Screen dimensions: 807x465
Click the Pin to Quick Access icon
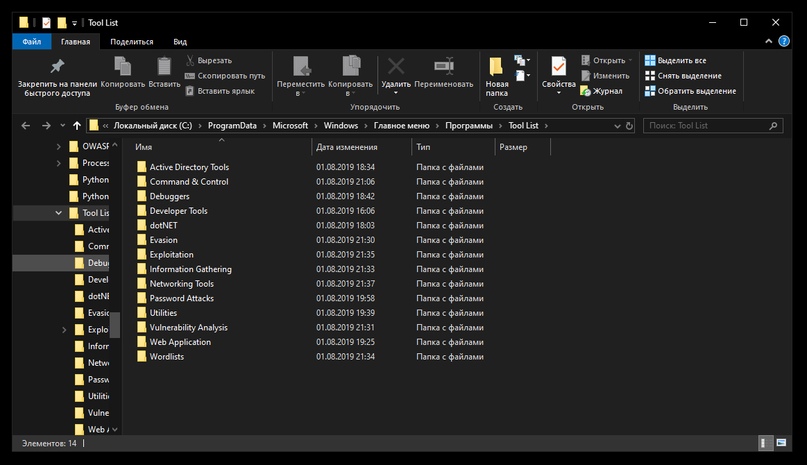tap(57, 67)
